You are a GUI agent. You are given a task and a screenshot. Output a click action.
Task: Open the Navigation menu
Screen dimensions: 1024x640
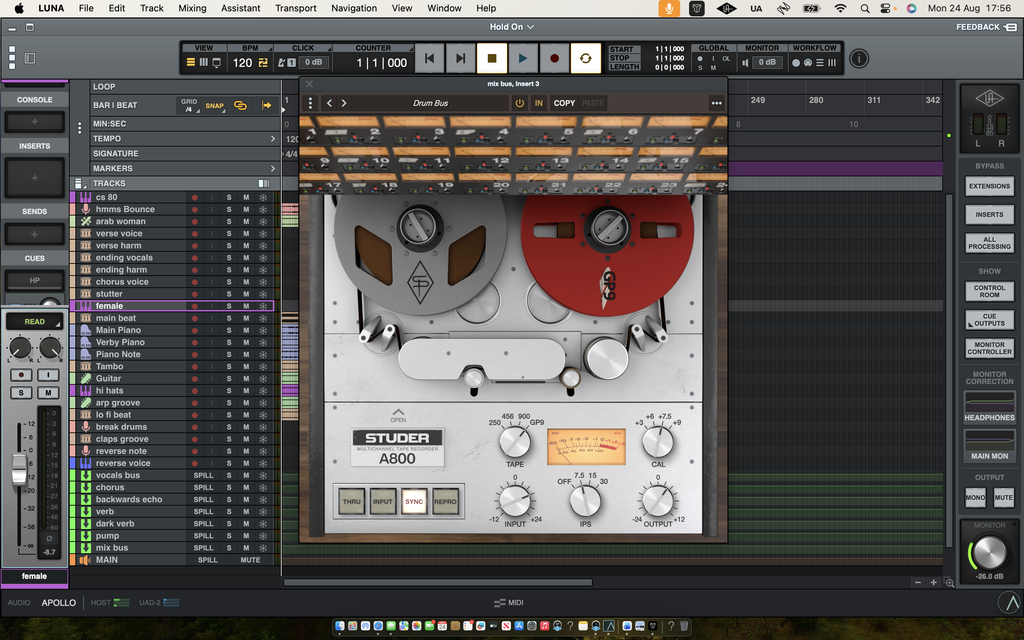(354, 8)
